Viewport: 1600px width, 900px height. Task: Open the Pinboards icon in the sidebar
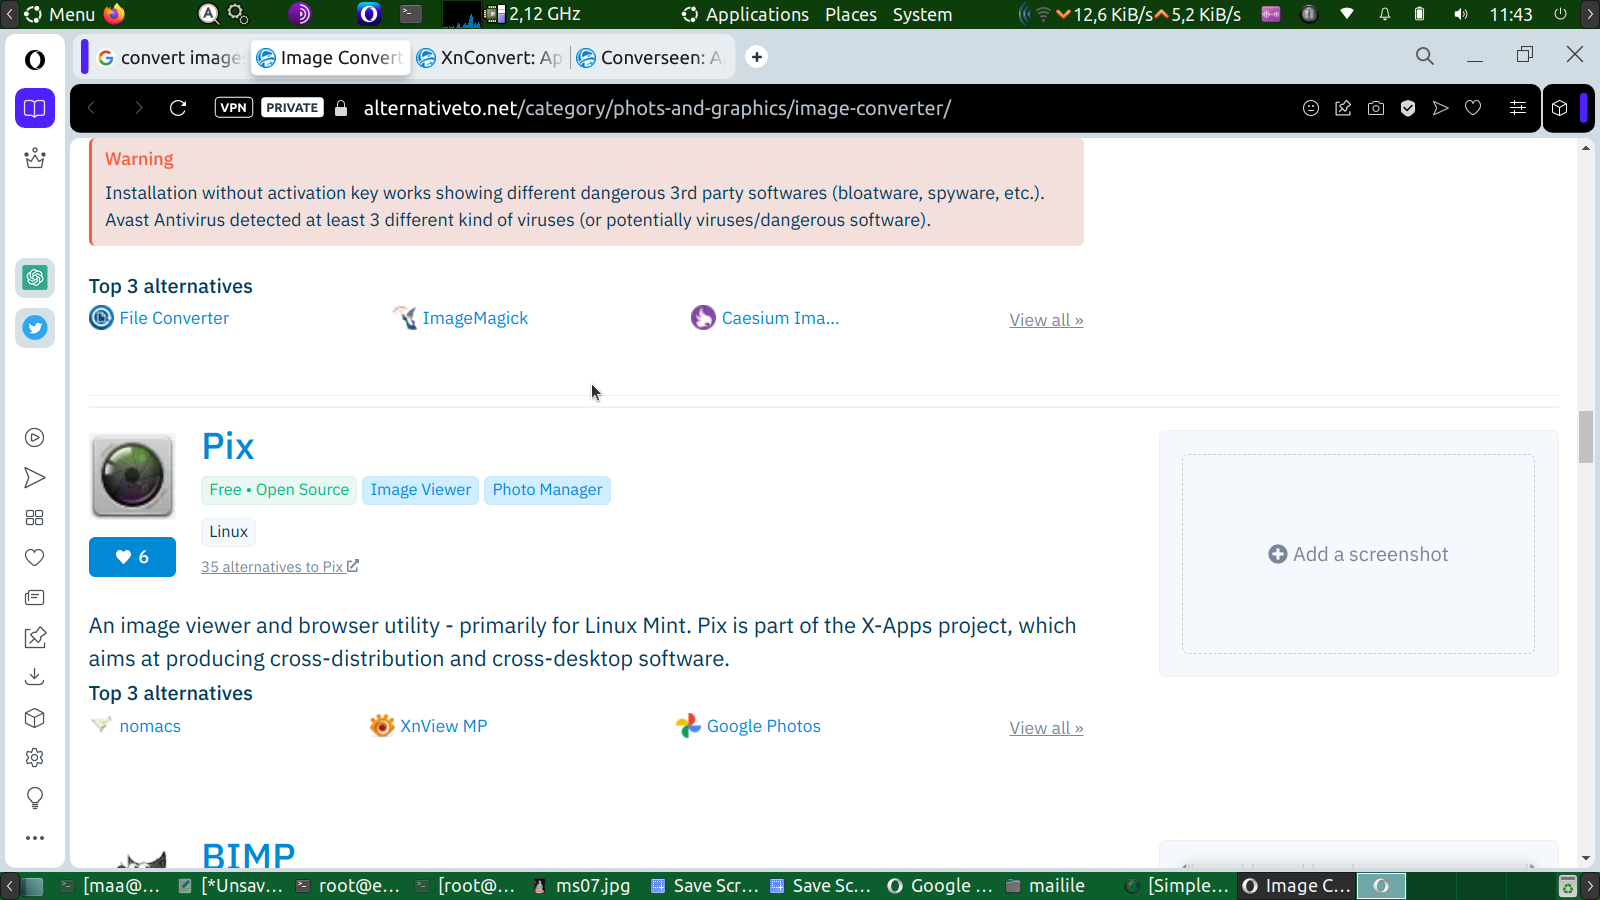tap(35, 638)
